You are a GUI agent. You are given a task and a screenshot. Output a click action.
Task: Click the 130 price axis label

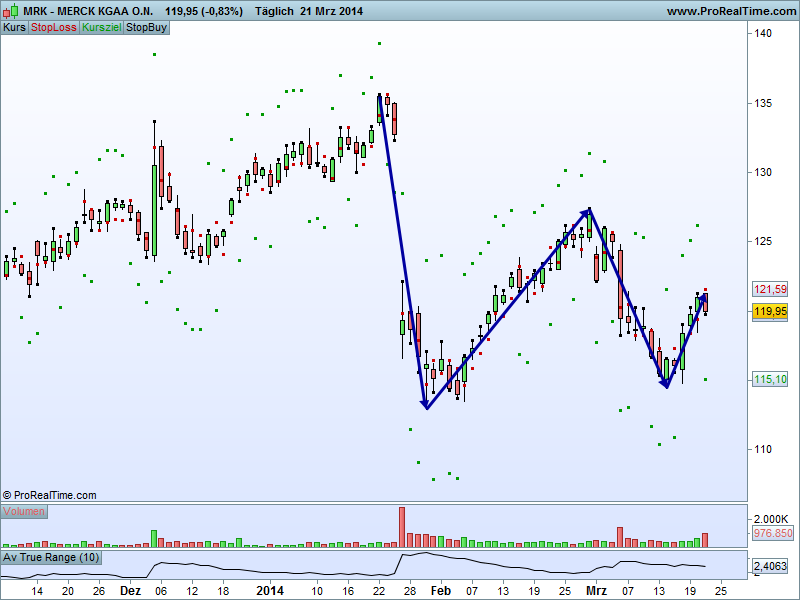[x=763, y=172]
